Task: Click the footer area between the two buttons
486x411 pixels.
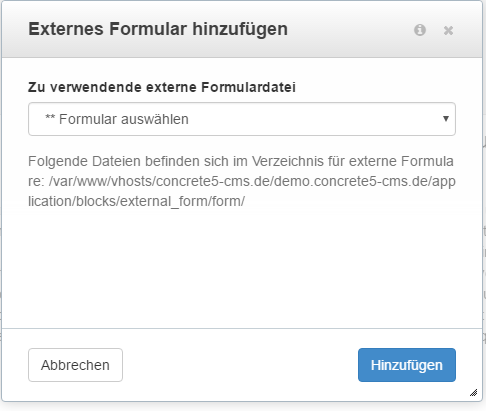Action: tap(240, 365)
